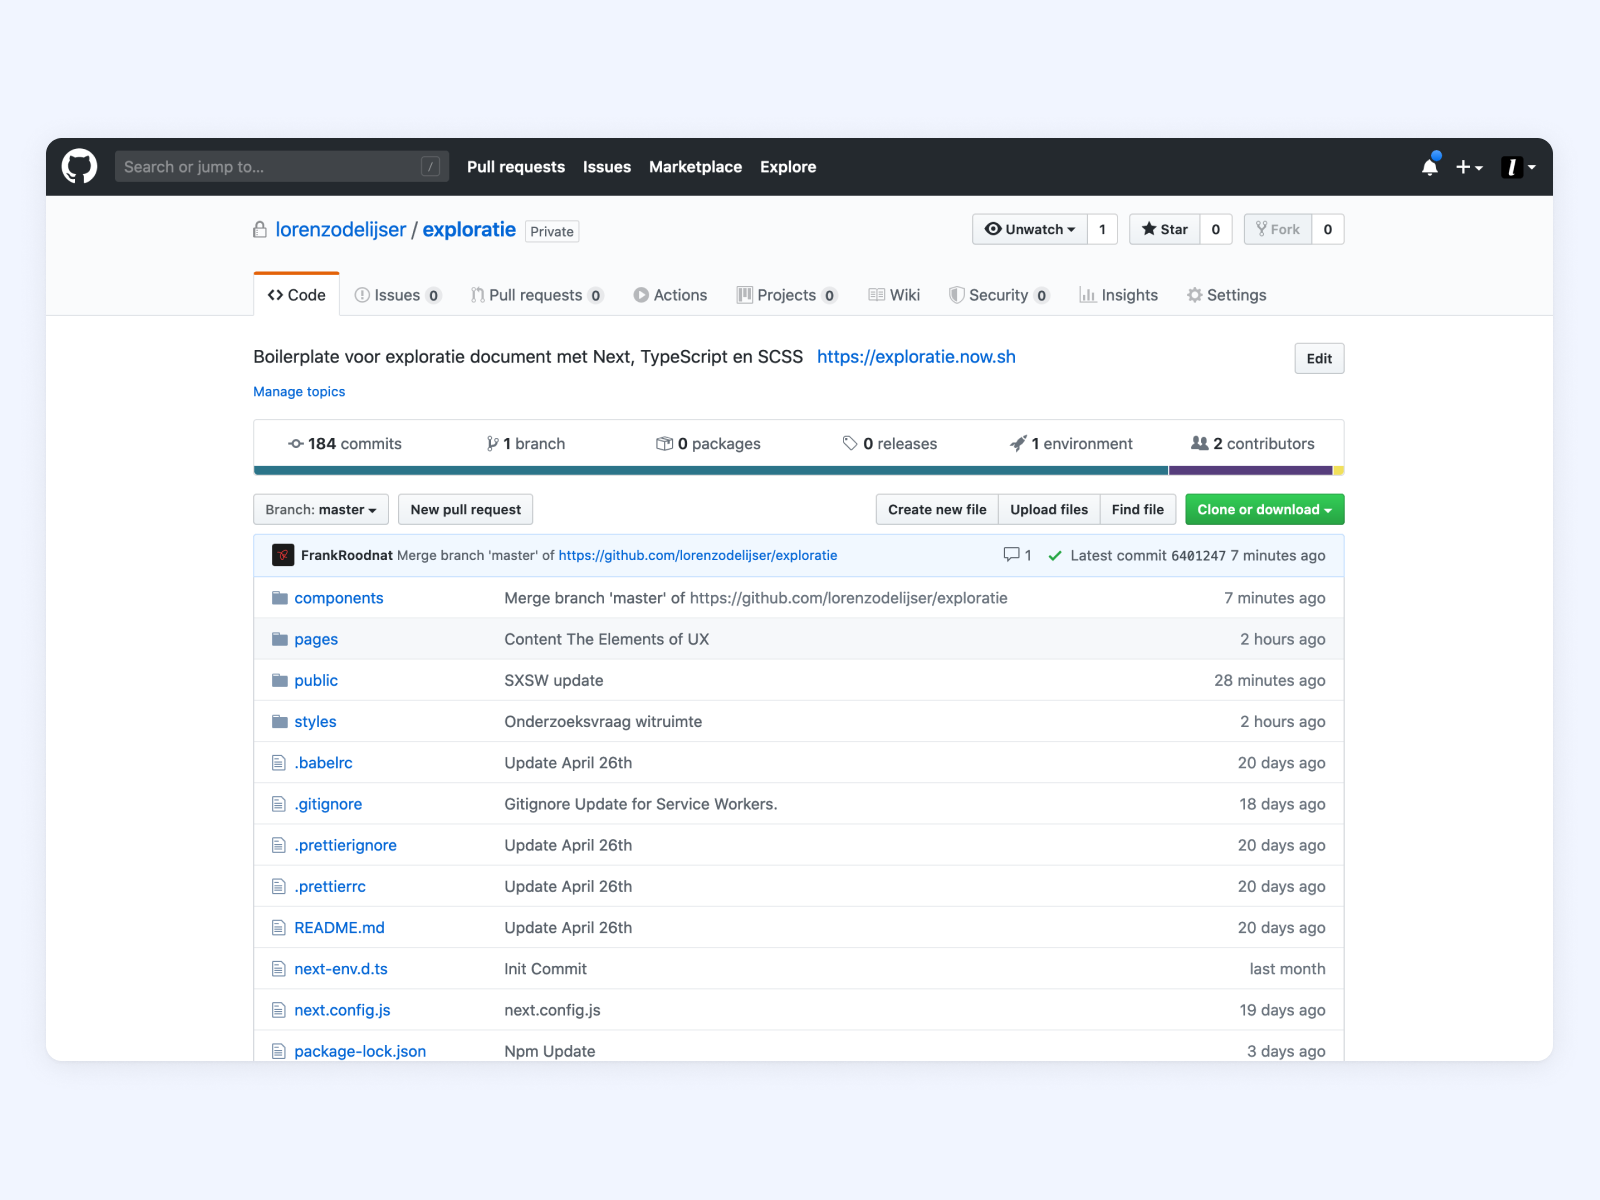
Task: Click the branch icon showing 1 branch
Action: coord(492,443)
